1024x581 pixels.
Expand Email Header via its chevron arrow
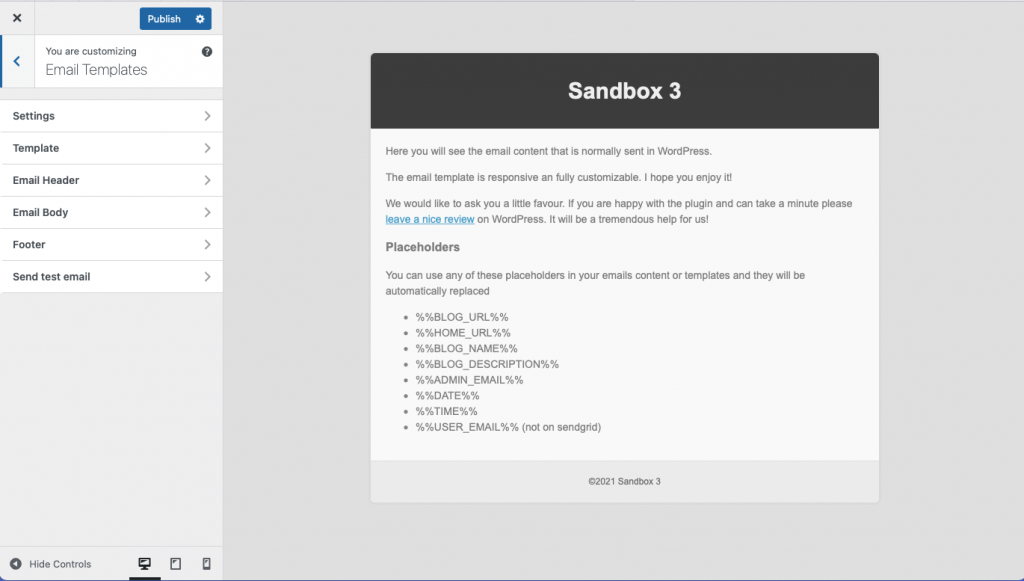pos(207,180)
